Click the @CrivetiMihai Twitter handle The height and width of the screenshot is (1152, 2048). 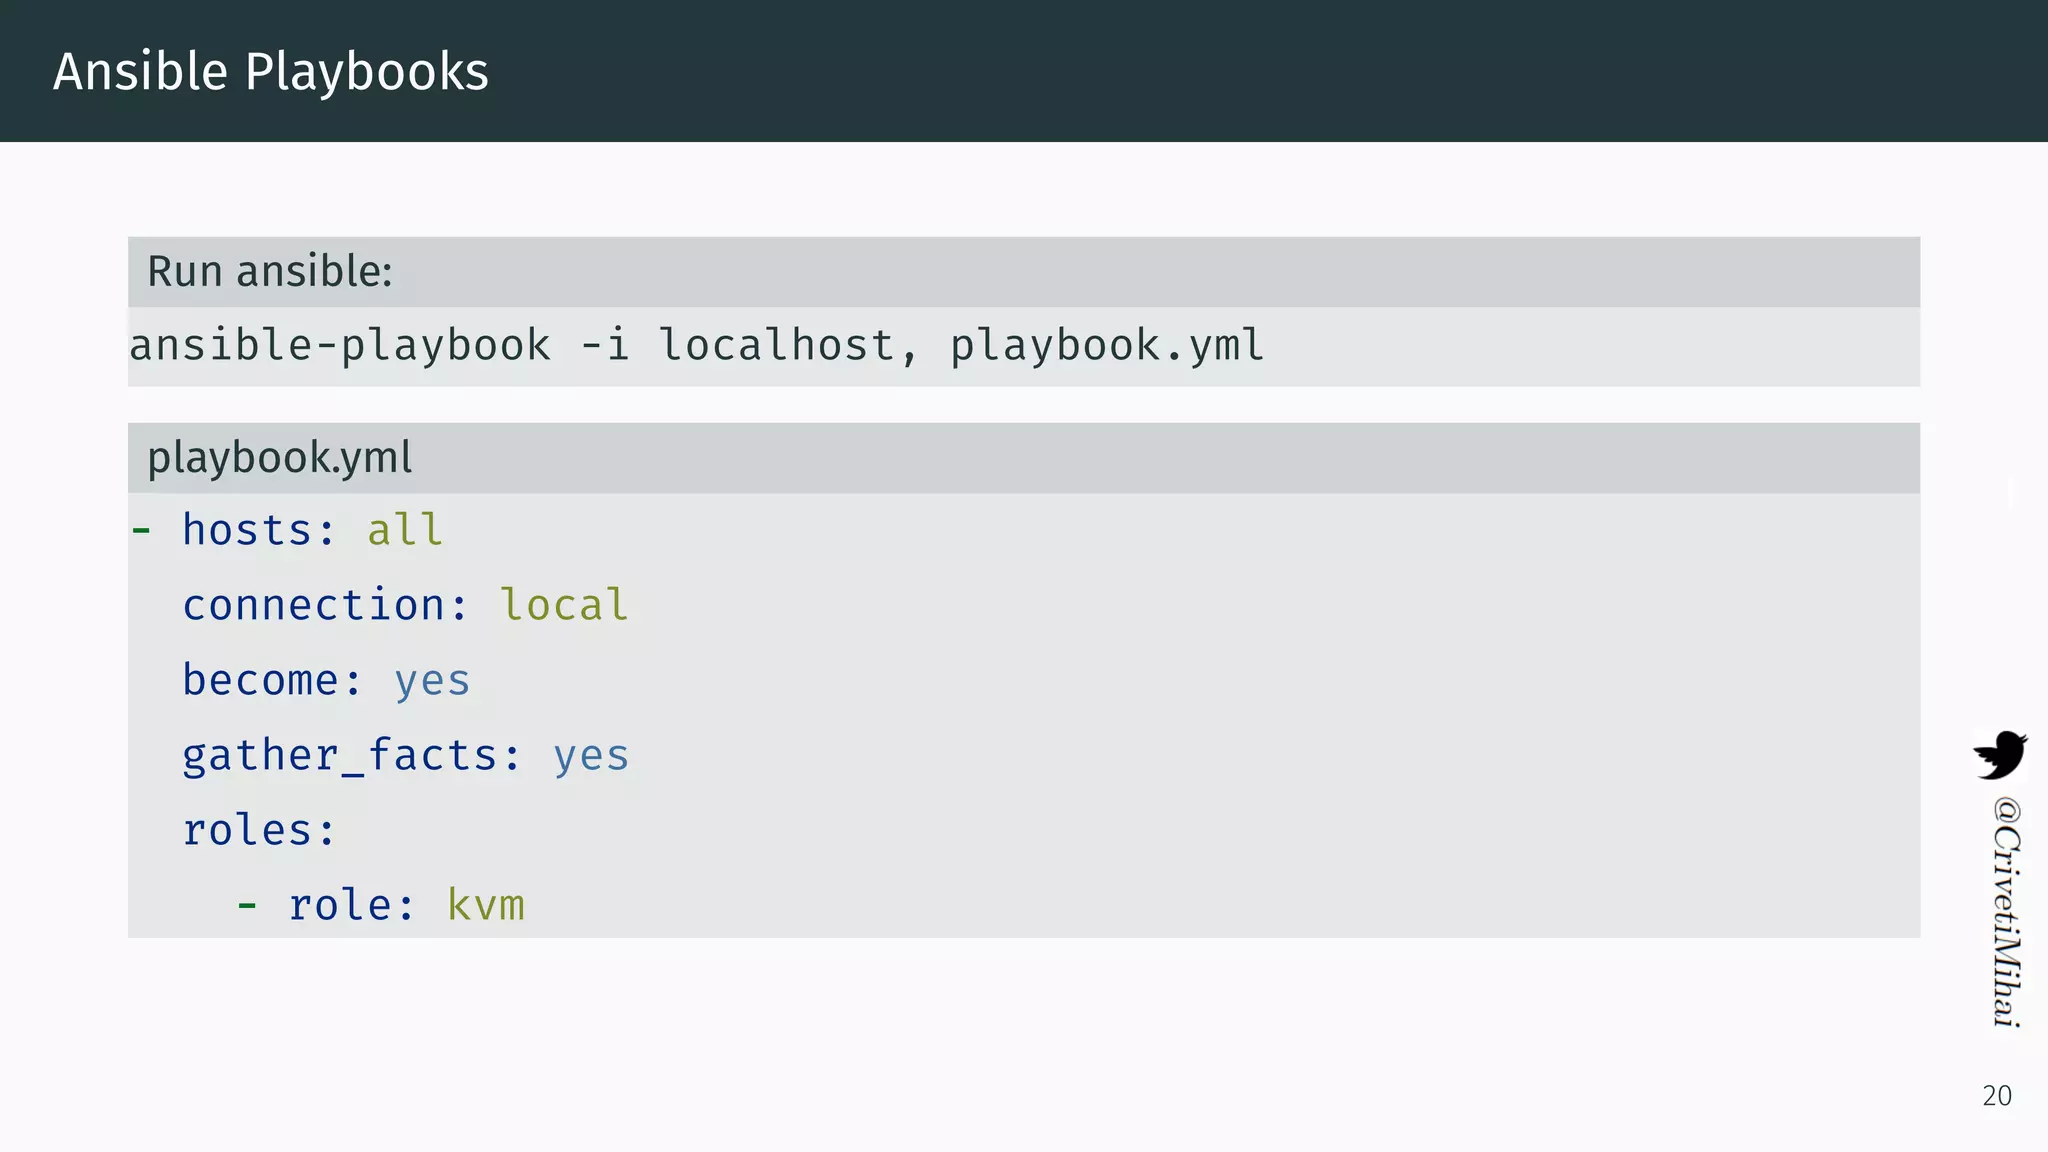(2006, 911)
